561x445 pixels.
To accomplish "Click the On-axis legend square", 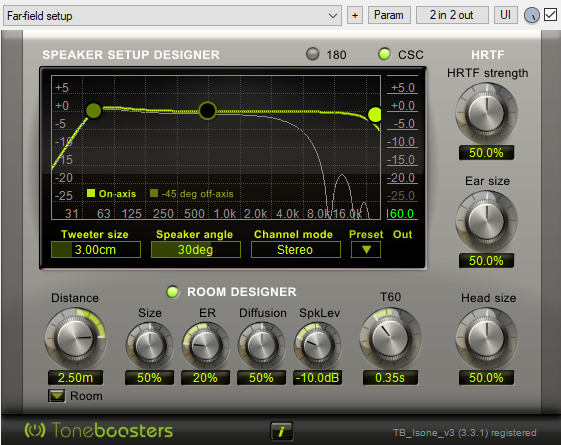I will (91, 193).
